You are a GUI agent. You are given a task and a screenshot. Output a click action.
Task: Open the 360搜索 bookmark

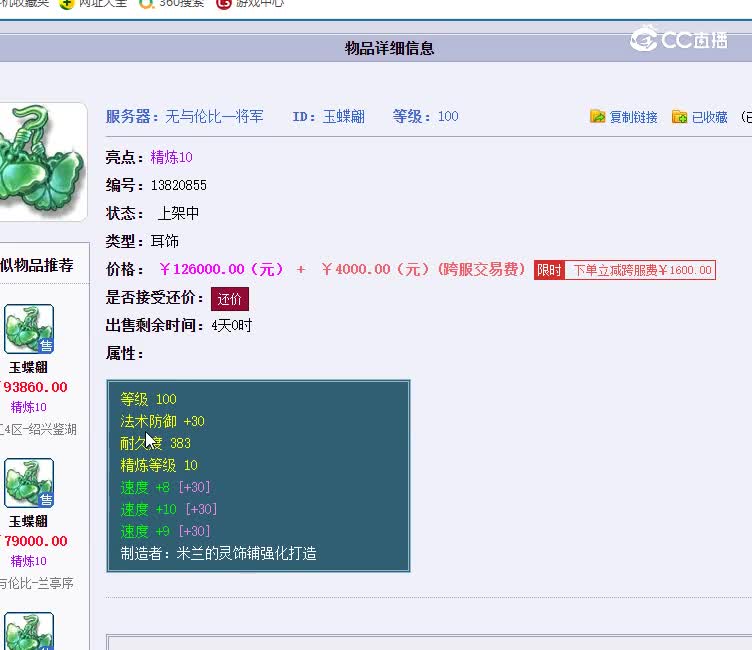tap(181, 3)
